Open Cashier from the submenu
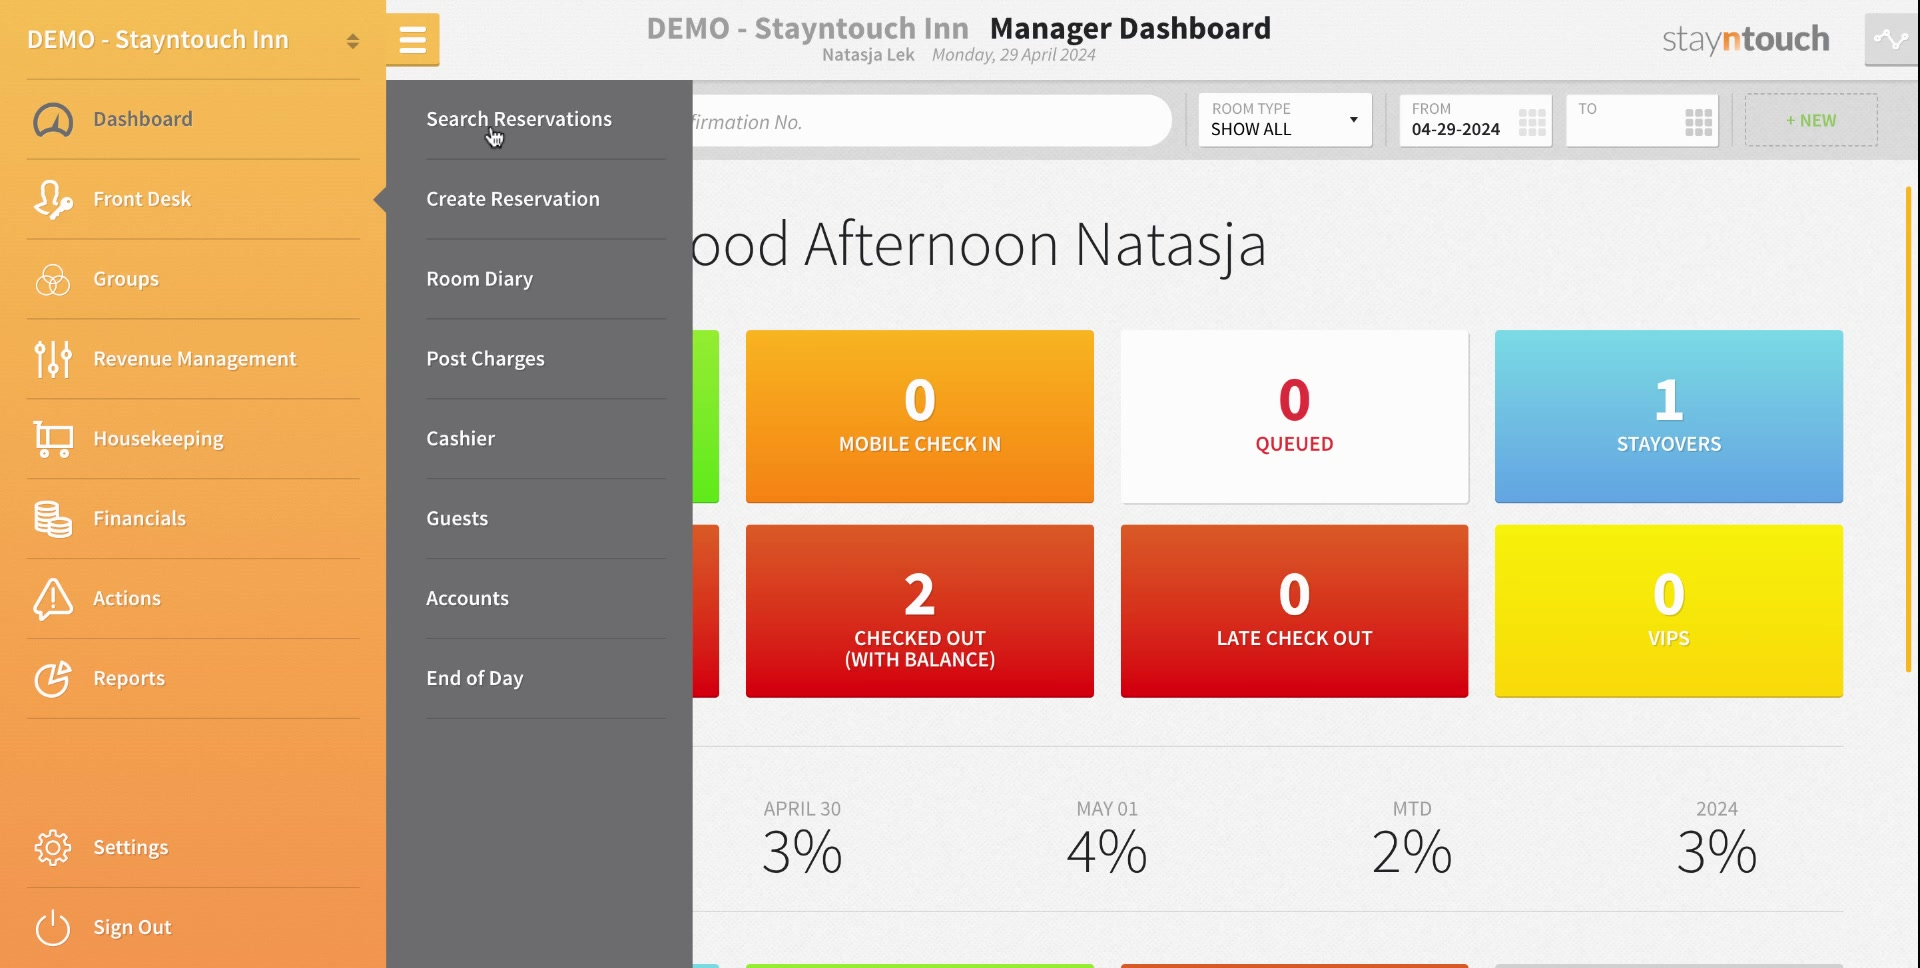This screenshot has width=1920, height=968. point(461,438)
